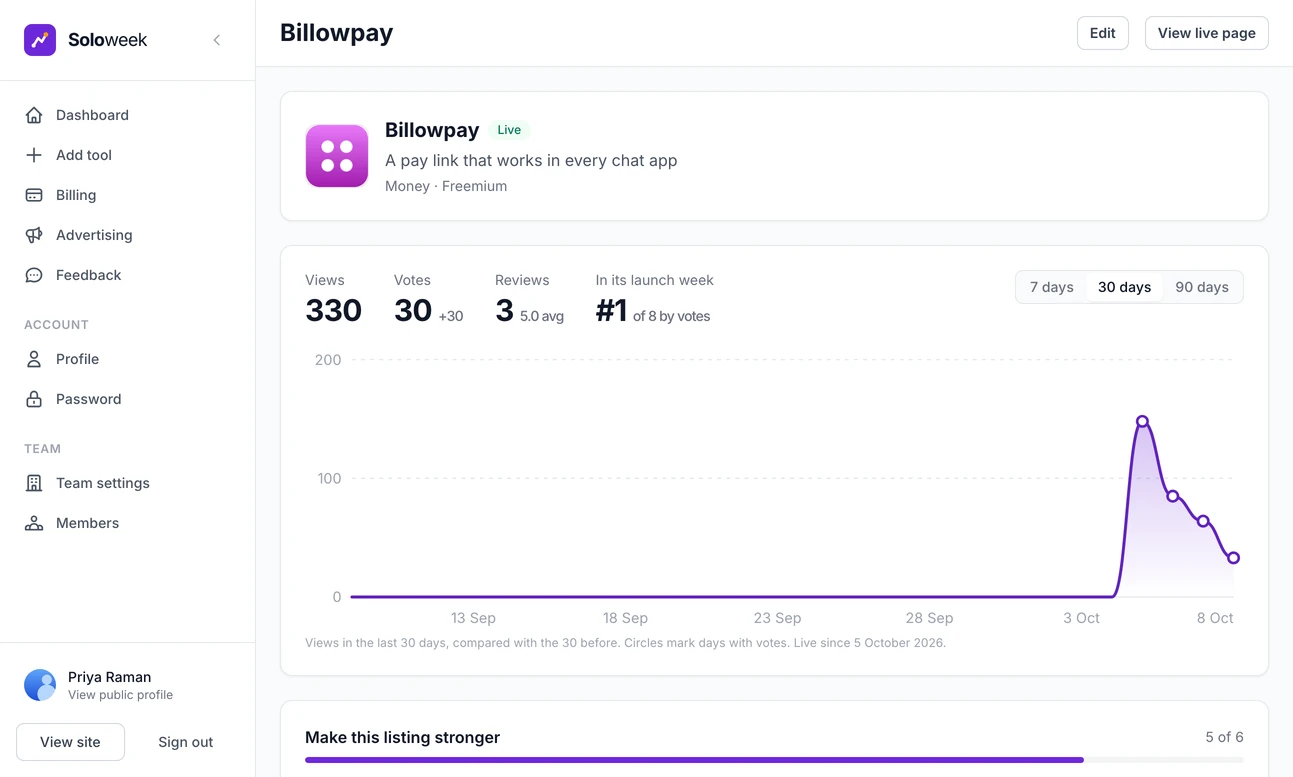The image size is (1293, 777).
Task: Click the last vote marker at 8 Oct
Action: [1233, 558]
